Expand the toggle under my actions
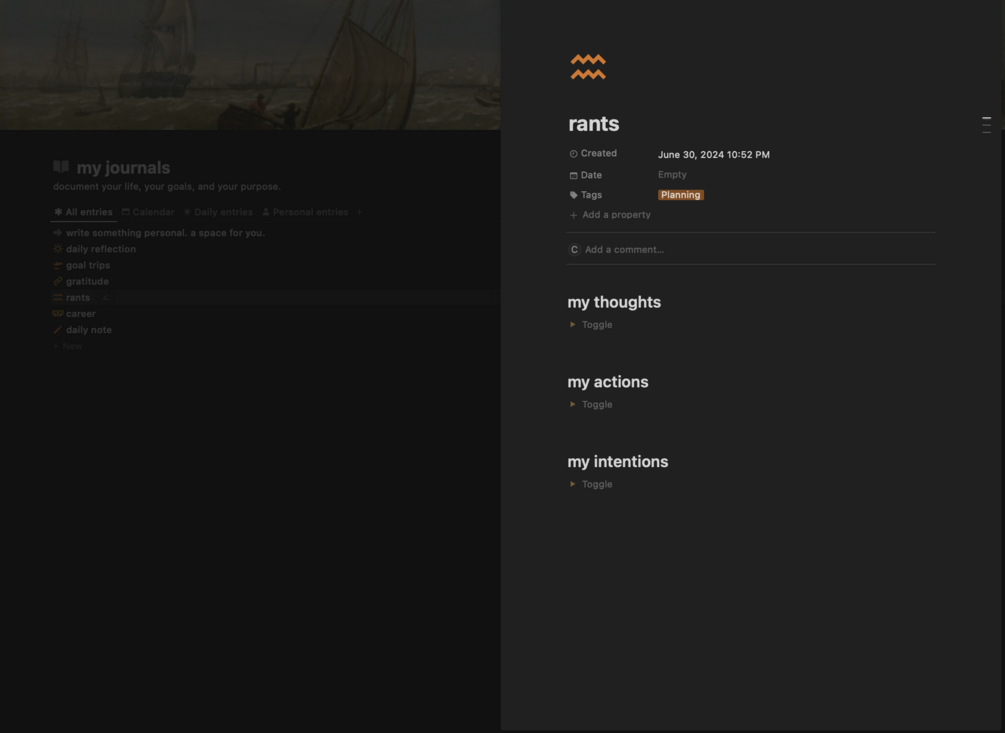The height and width of the screenshot is (733, 1005). 572,404
